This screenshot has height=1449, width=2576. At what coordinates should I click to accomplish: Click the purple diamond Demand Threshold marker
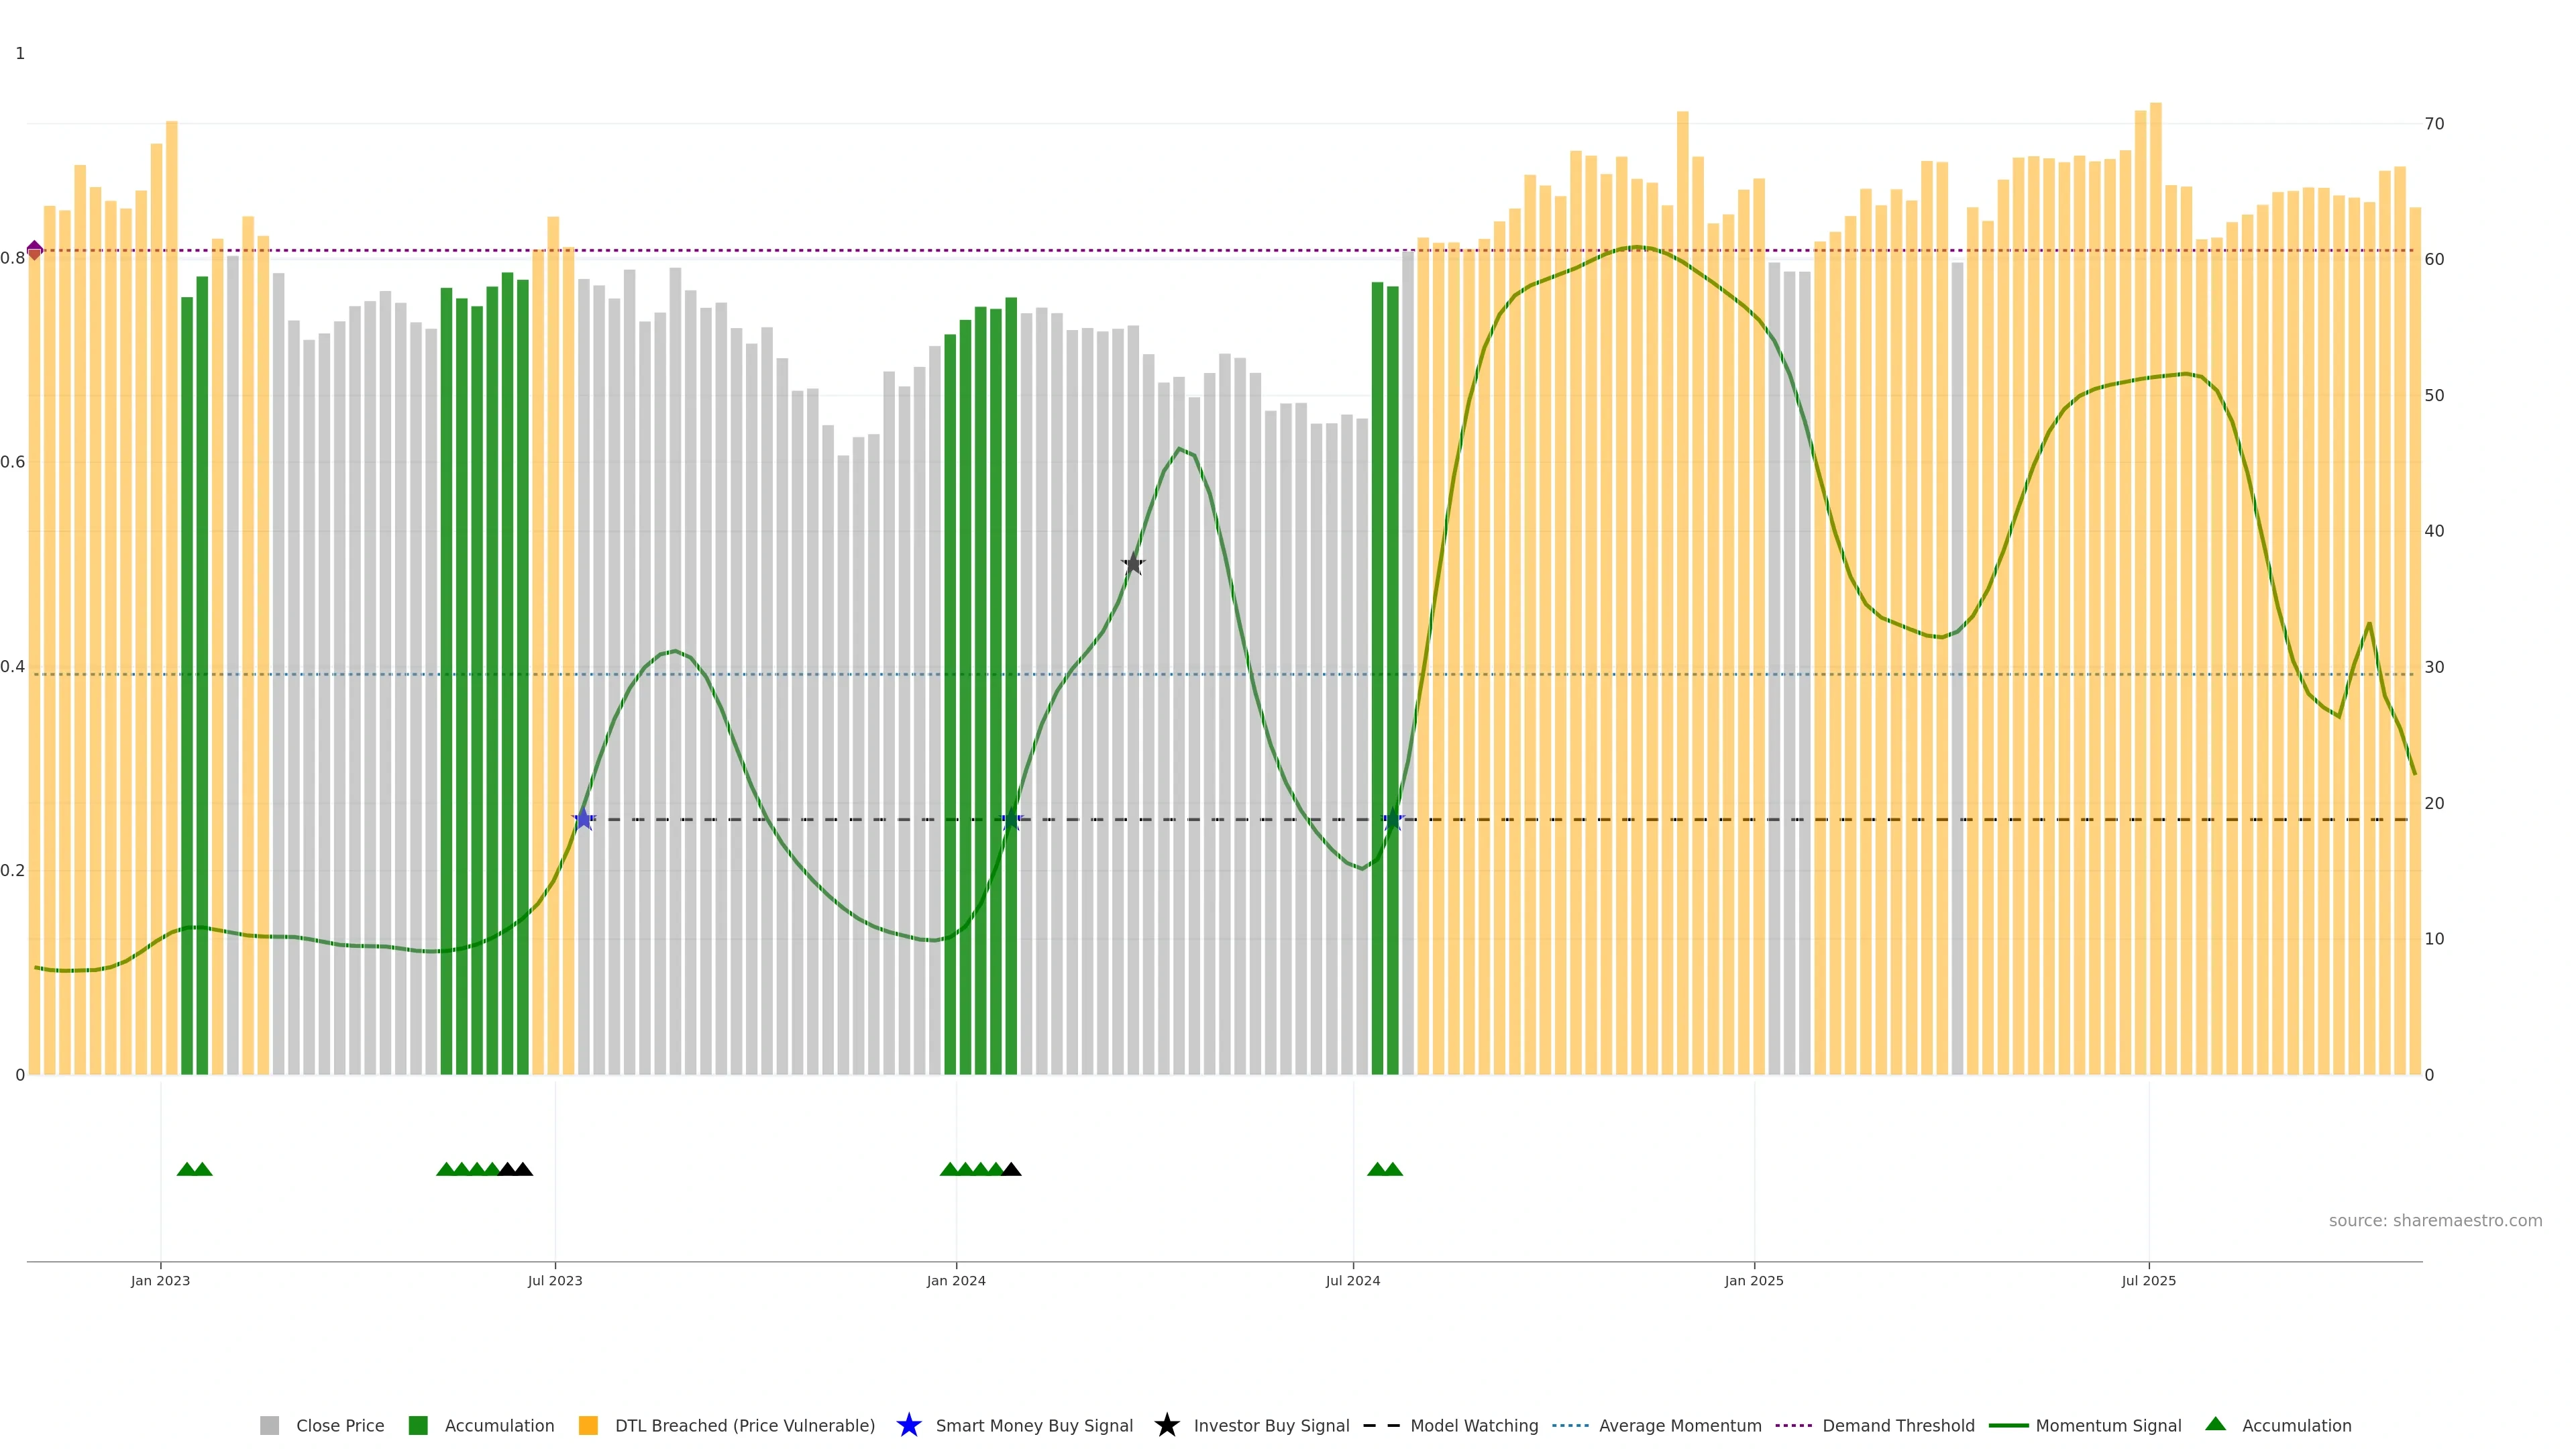[35, 250]
